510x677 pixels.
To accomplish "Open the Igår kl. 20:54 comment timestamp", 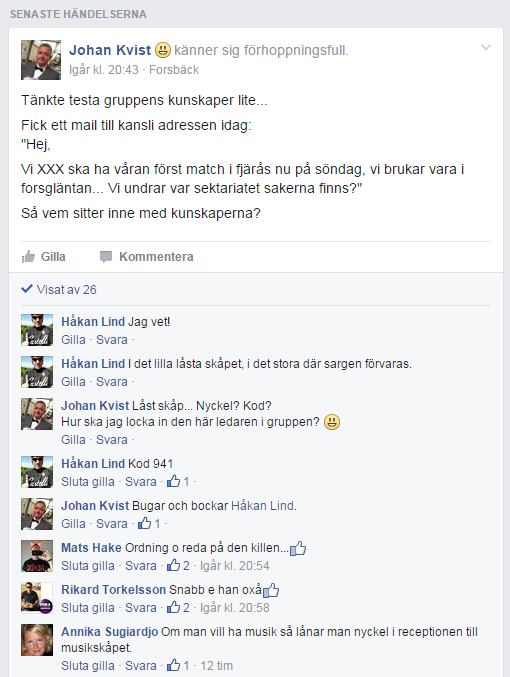I will (234, 565).
